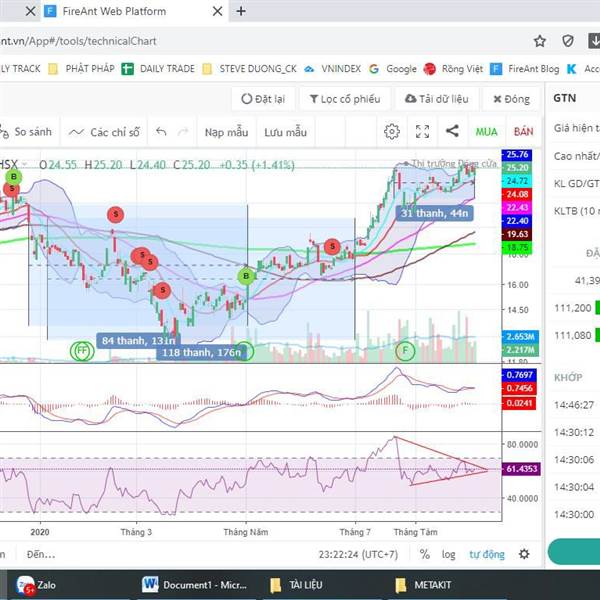Click the 23:22:24 (UTC+7) timezone selector
The height and width of the screenshot is (600, 600).
pyautogui.click(x=358, y=554)
